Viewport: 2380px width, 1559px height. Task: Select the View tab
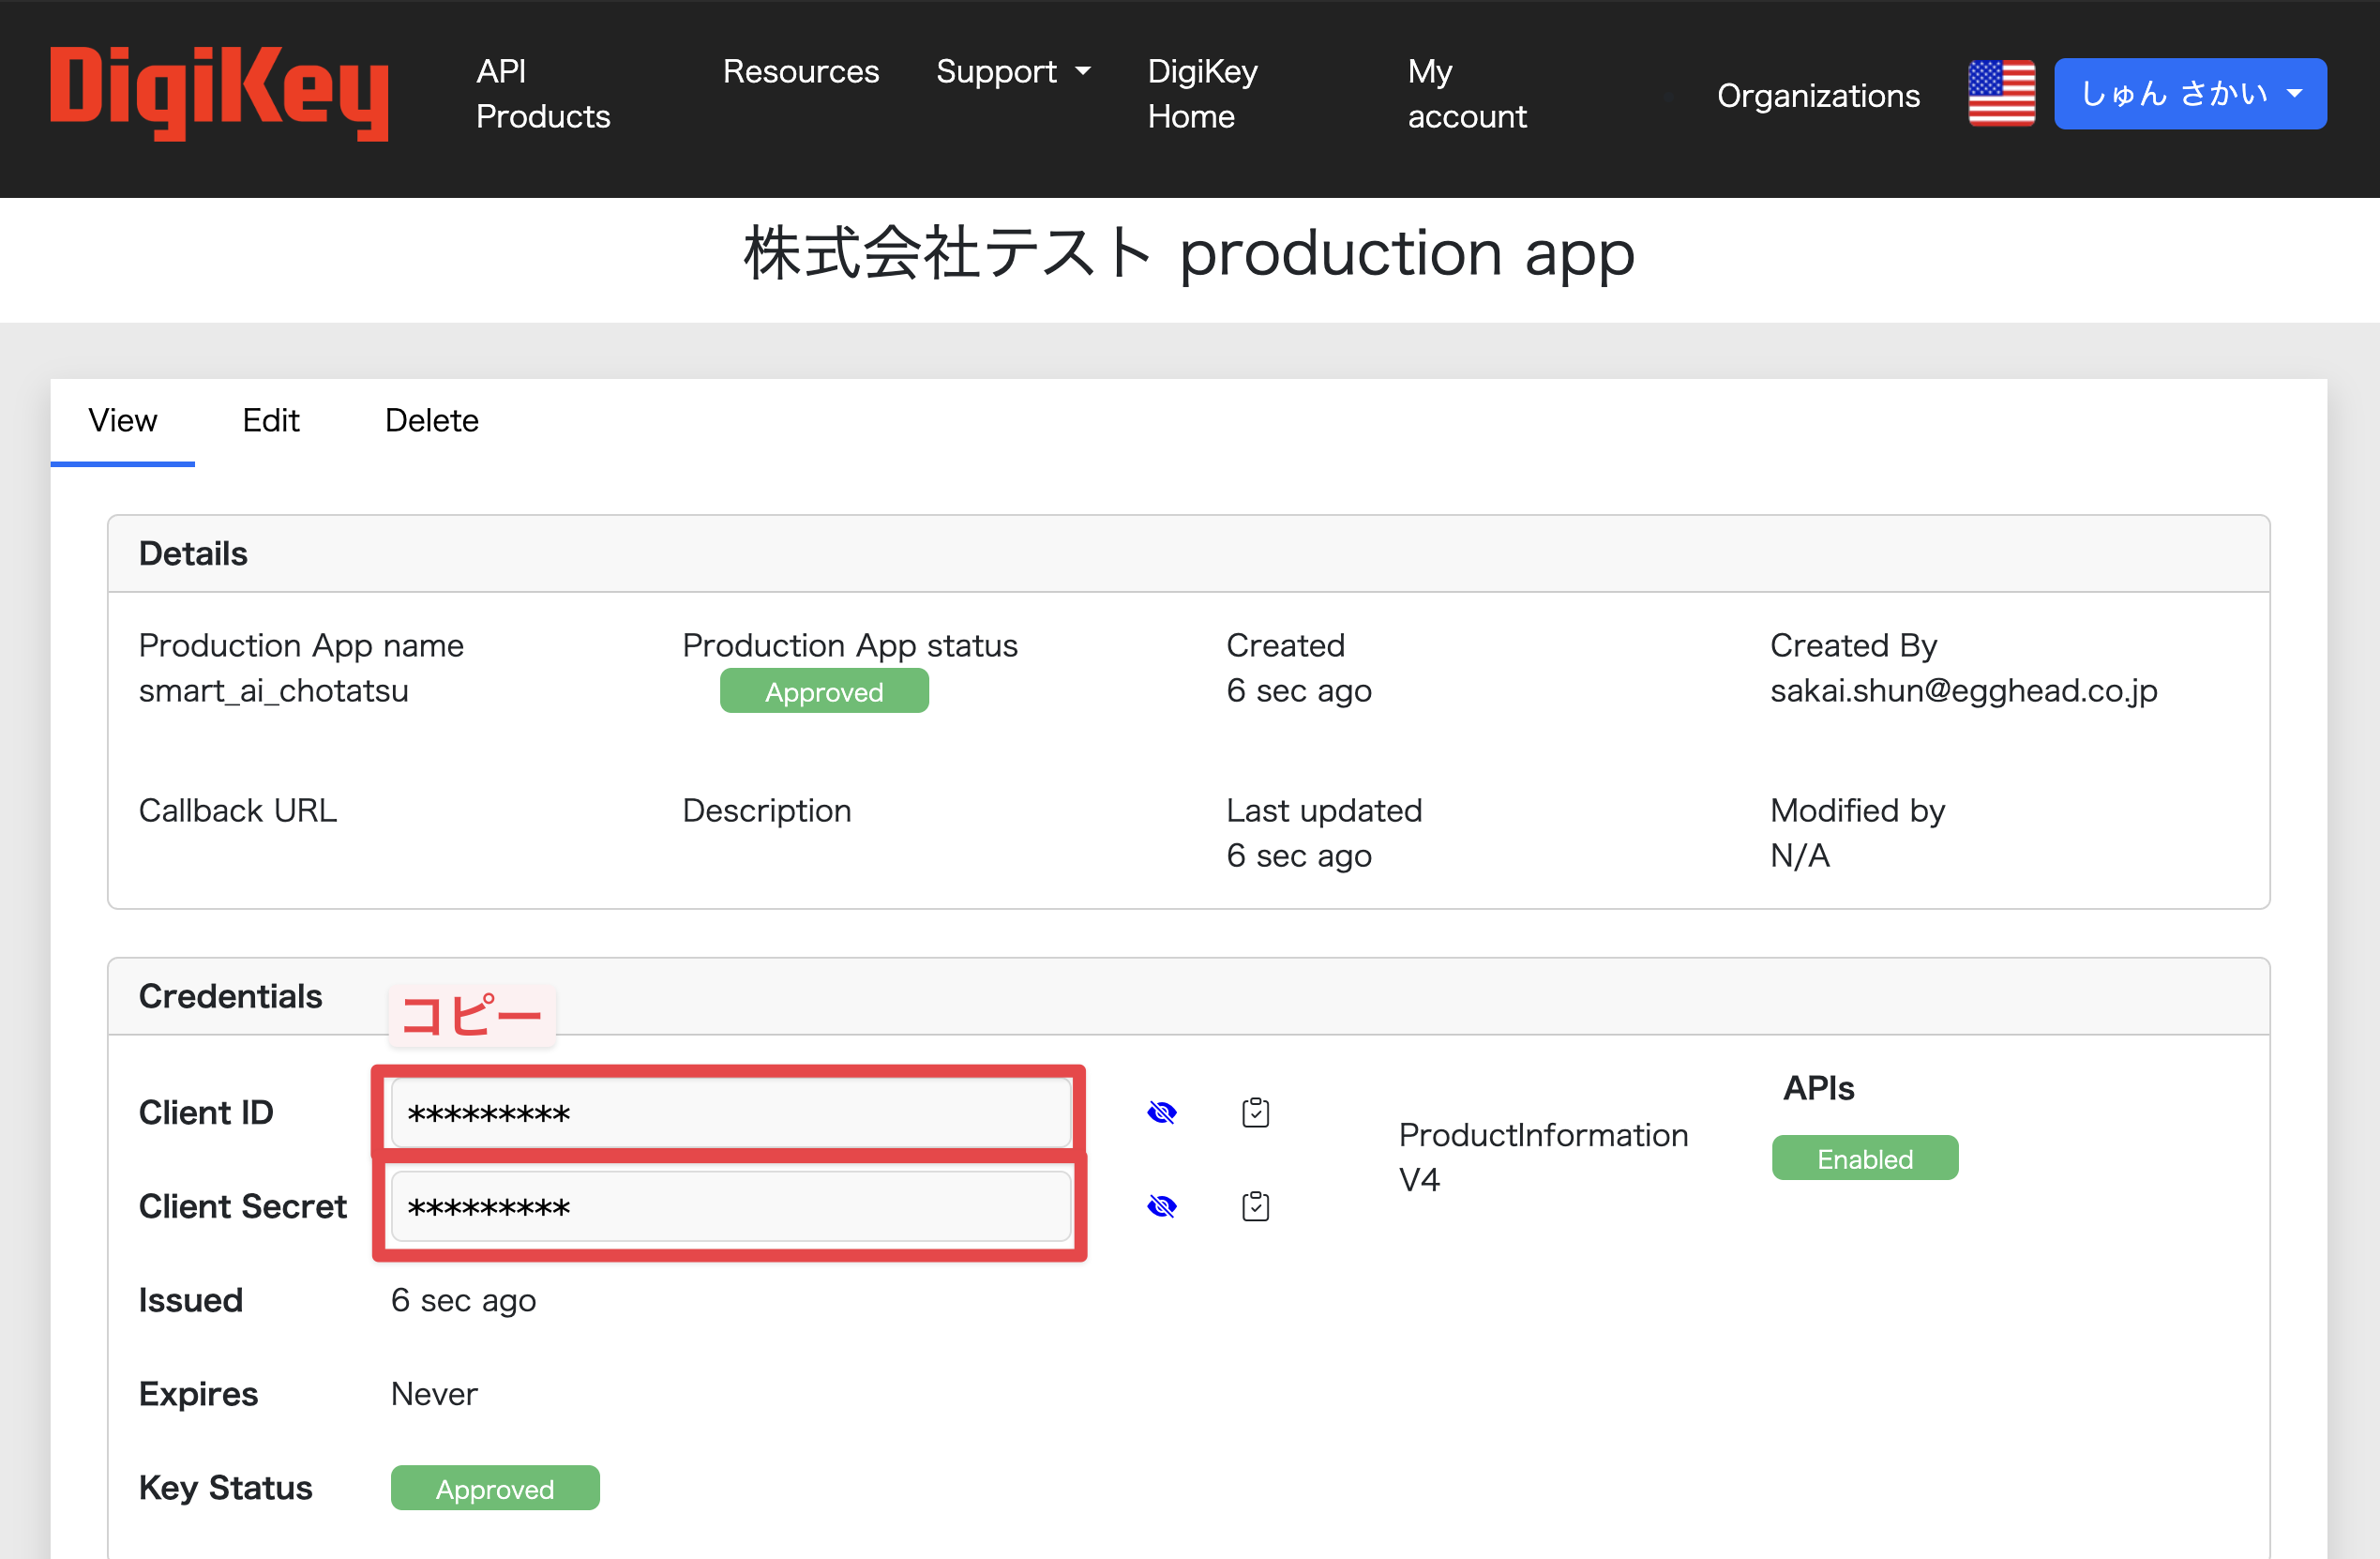122,420
